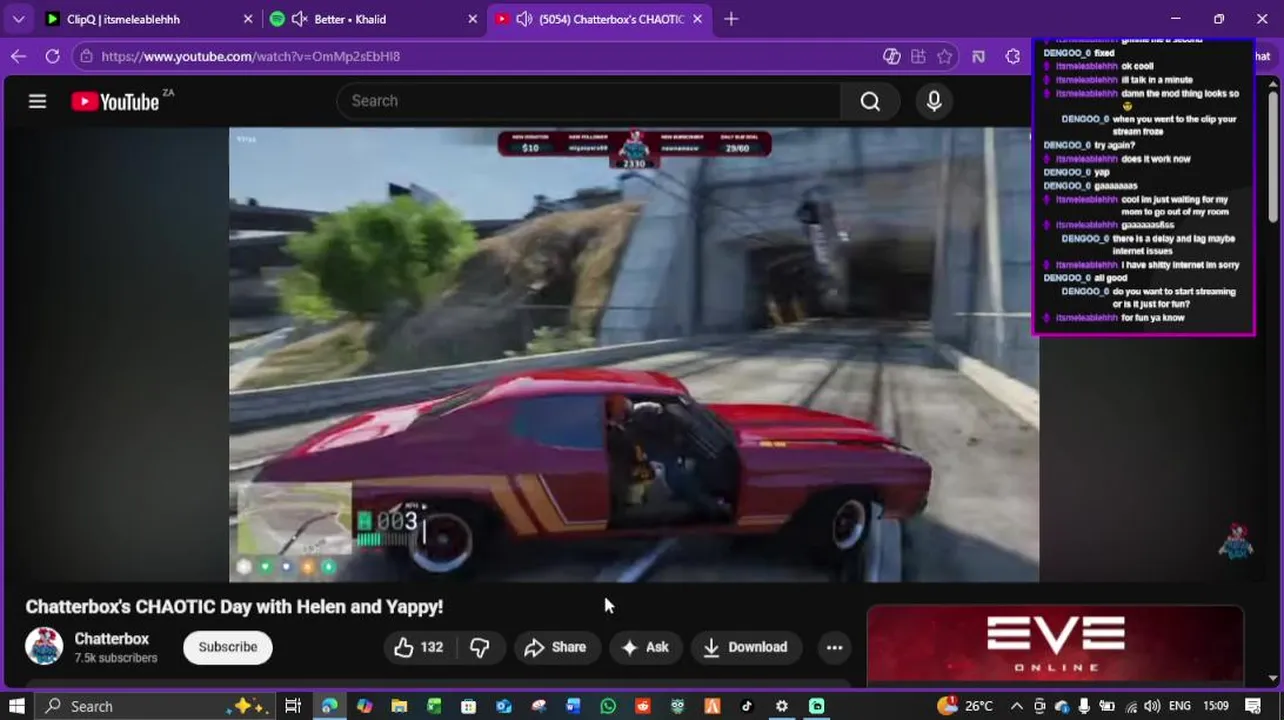Expand the tab actions dropdown arrow
The image size is (1284, 720).
[x=18, y=19]
